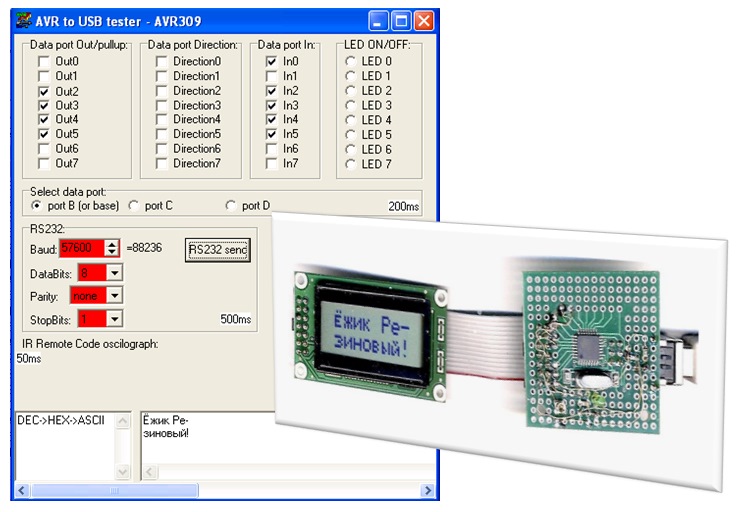
Task: Toggle the Direction2 checkbox
Action: click(x=162, y=91)
